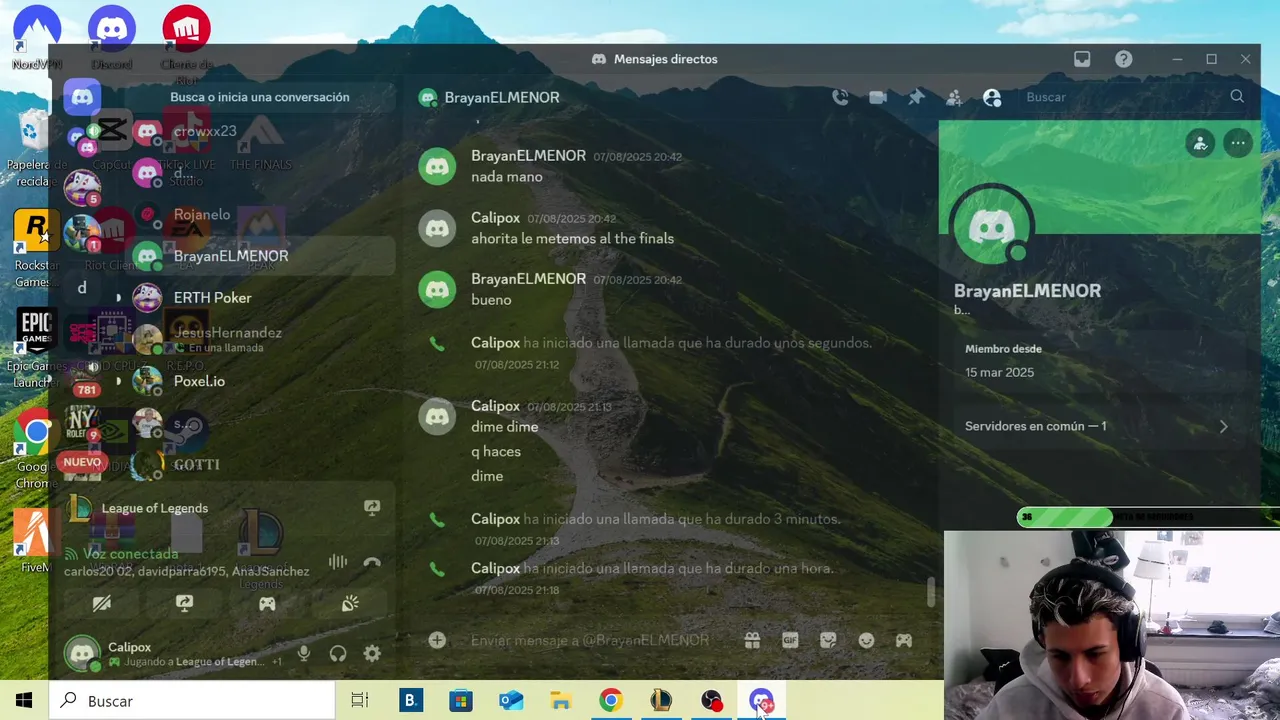Screen dimensions: 1280x720
Task: Click BrayanELMENOR's avatar in profile panel
Action: click(992, 227)
